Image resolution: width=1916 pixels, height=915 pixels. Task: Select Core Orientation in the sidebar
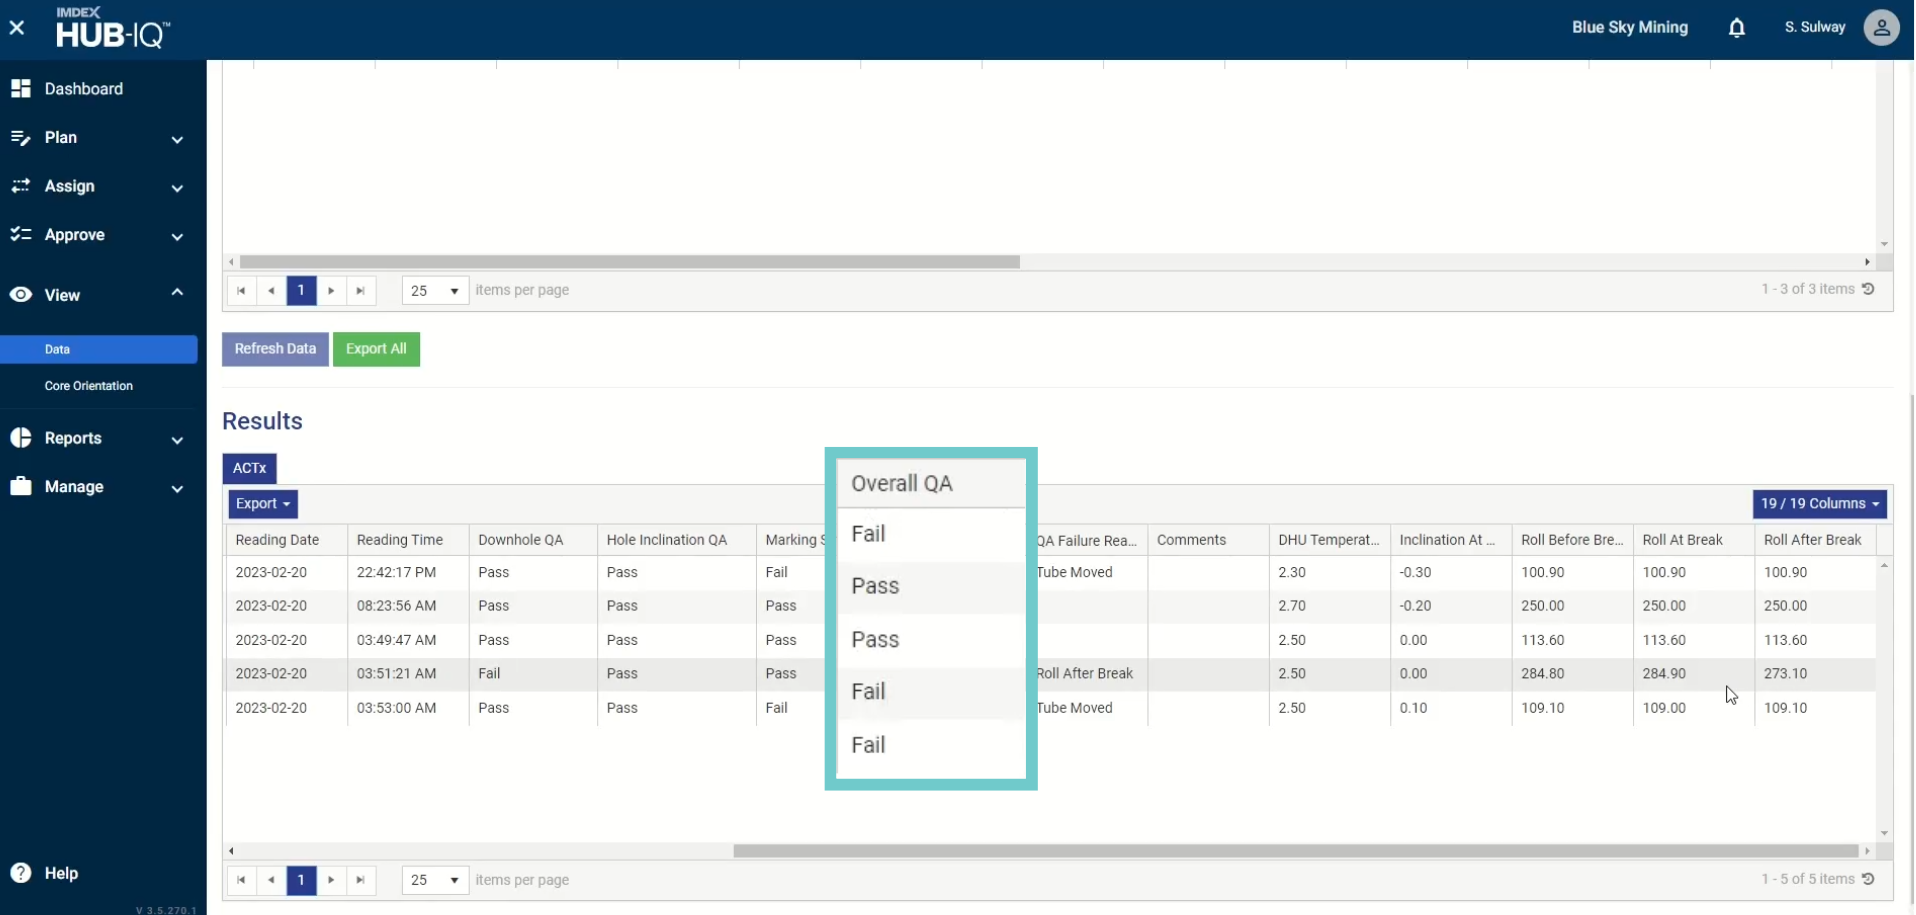(88, 386)
